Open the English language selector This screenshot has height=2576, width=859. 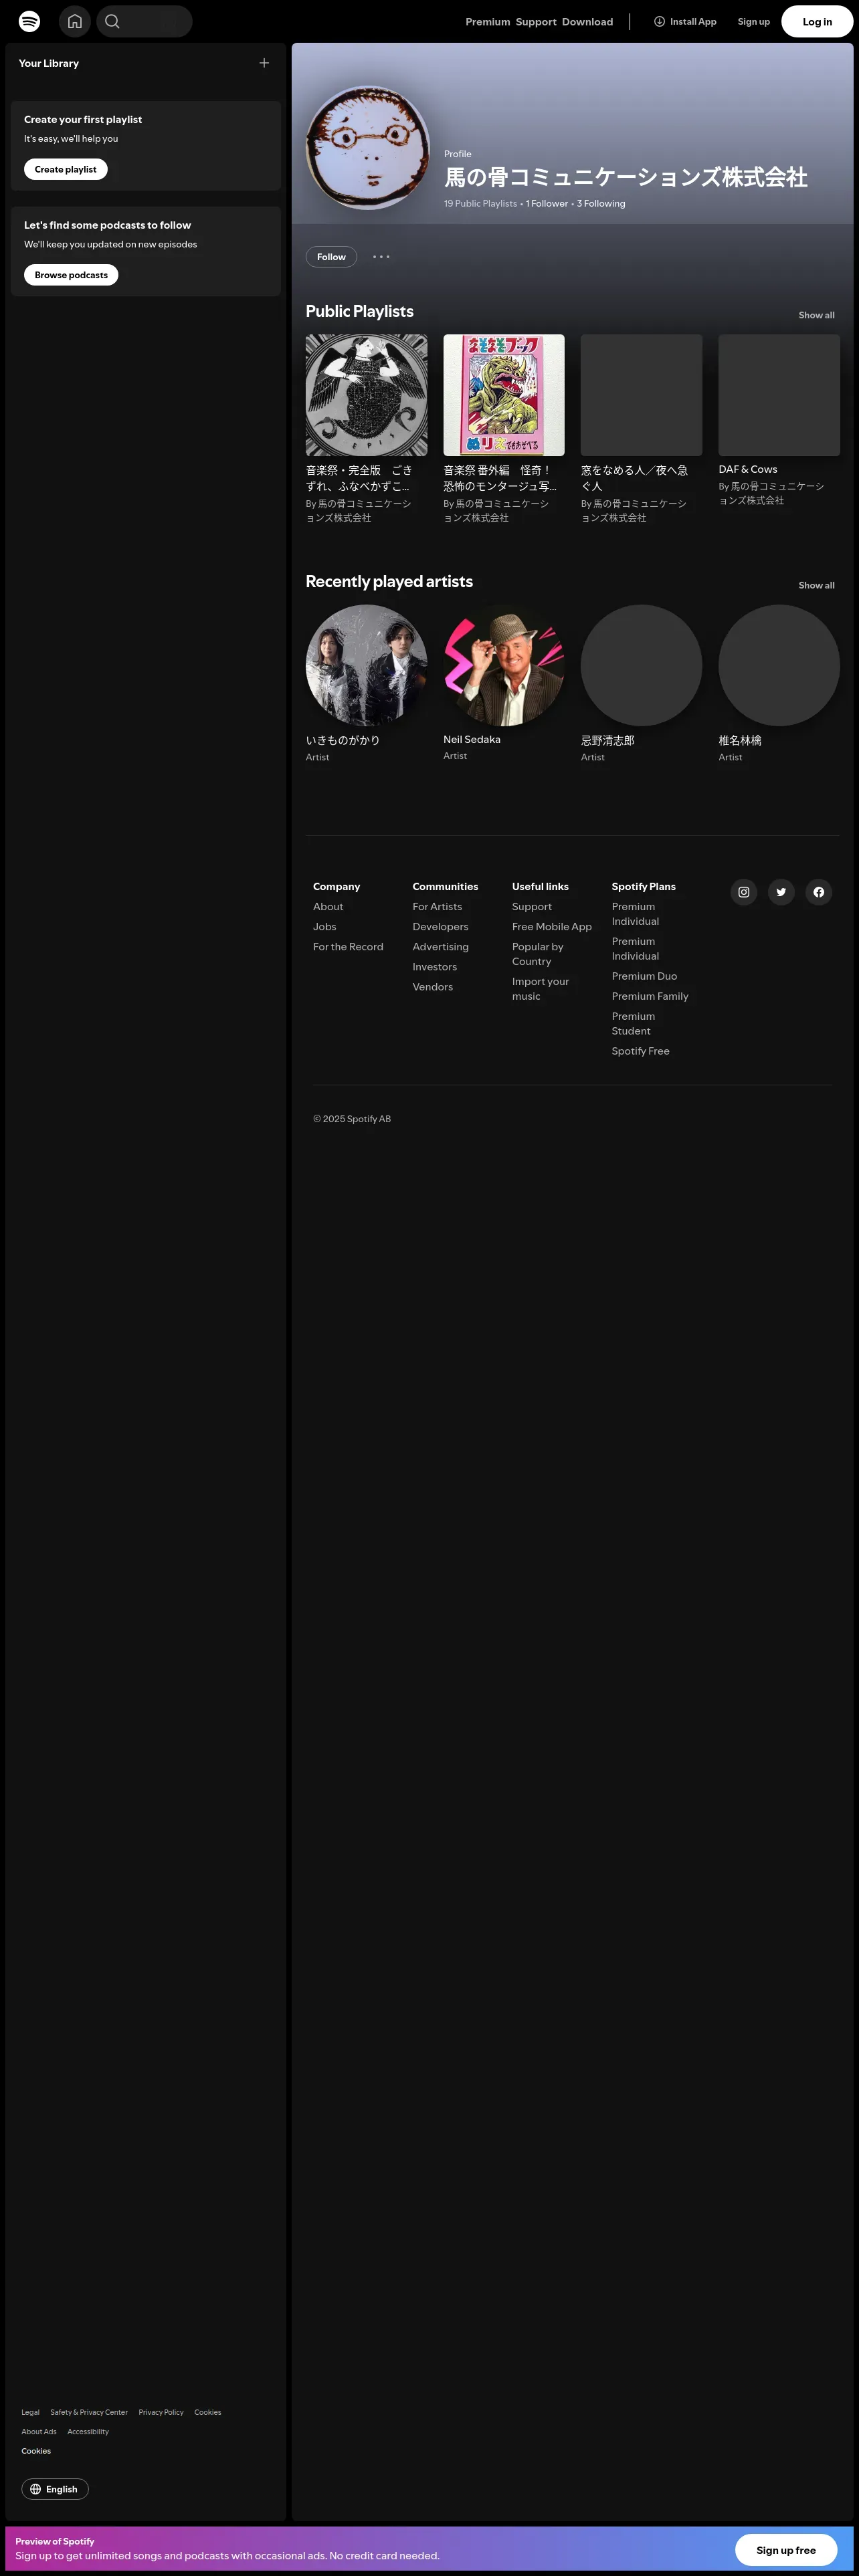click(55, 2489)
